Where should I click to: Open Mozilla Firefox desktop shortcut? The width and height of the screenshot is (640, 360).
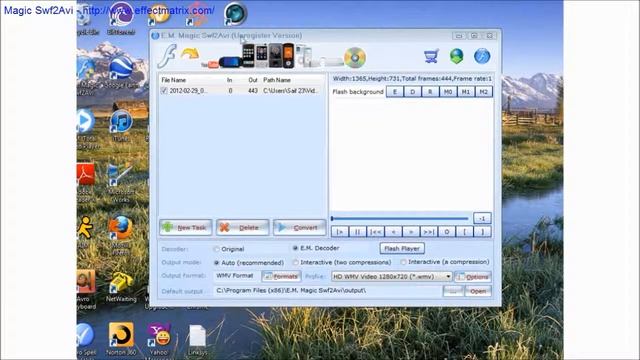coord(120,235)
